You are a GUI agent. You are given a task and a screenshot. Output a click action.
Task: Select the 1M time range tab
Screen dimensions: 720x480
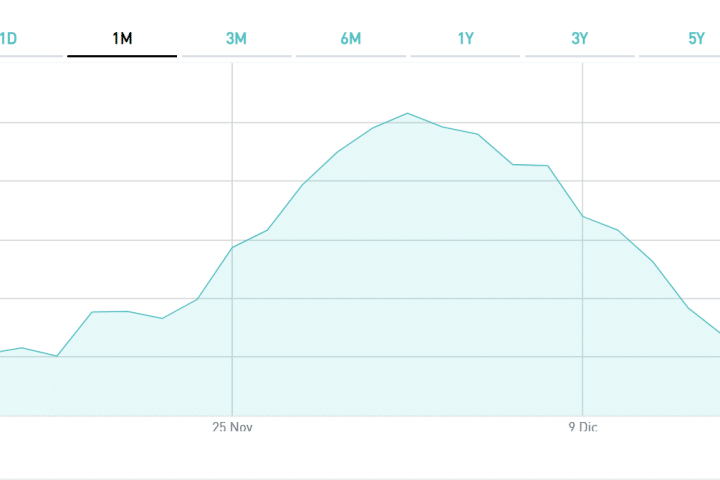[122, 39]
